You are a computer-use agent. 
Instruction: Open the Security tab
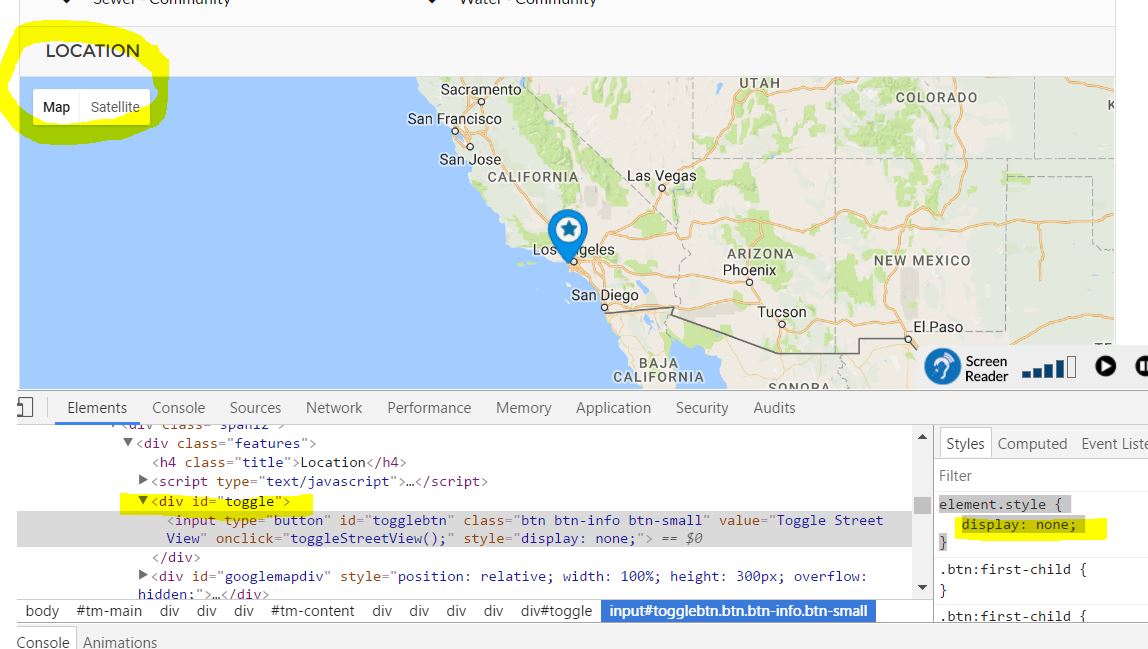coord(702,408)
